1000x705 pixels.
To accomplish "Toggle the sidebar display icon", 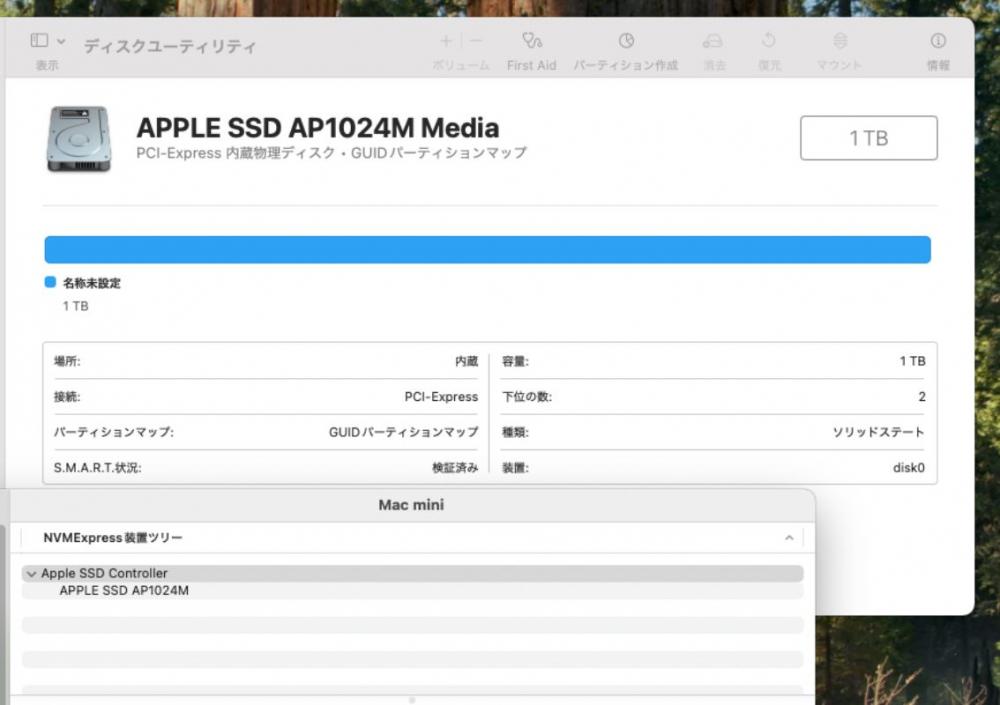I will [x=39, y=41].
